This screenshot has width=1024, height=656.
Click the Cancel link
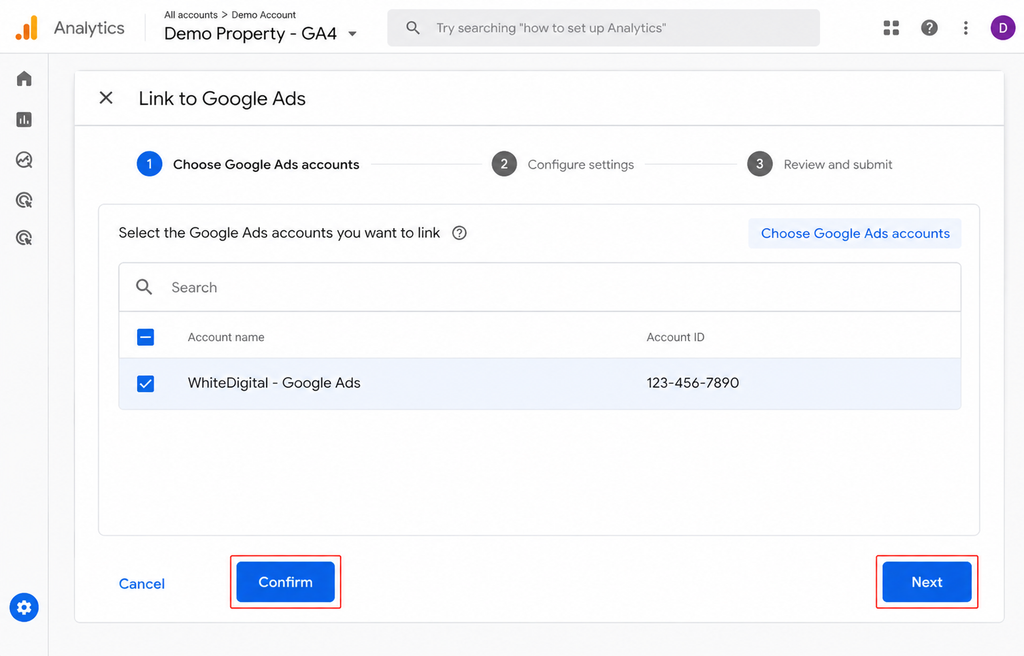pos(142,583)
